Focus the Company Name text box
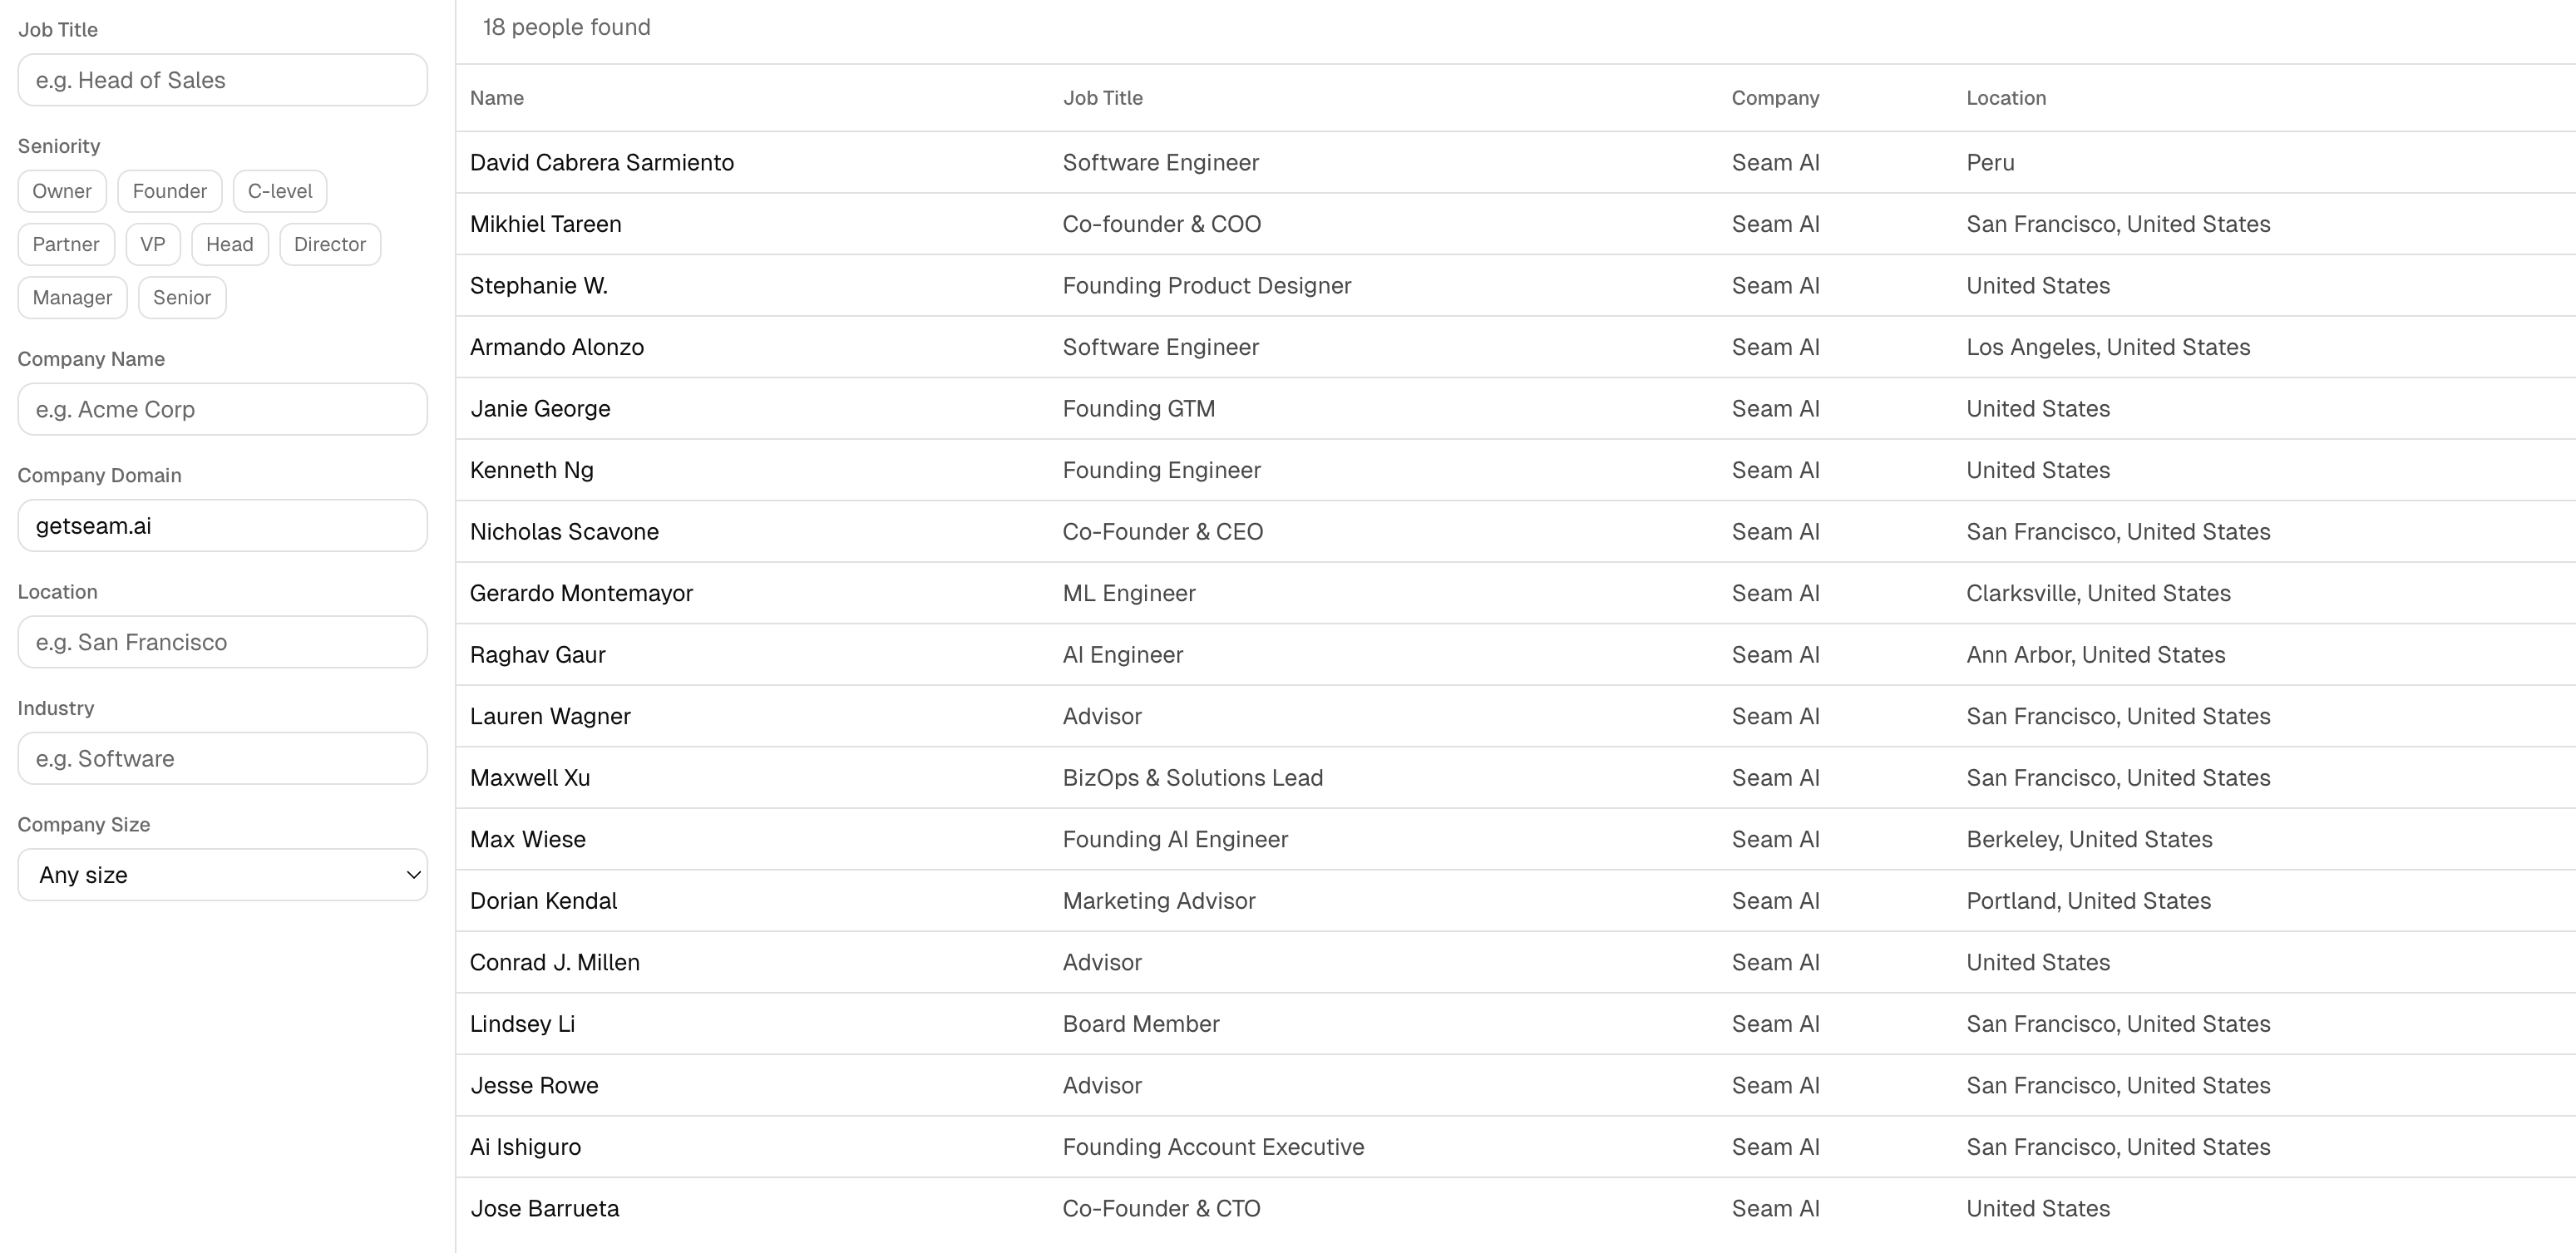 [222, 409]
